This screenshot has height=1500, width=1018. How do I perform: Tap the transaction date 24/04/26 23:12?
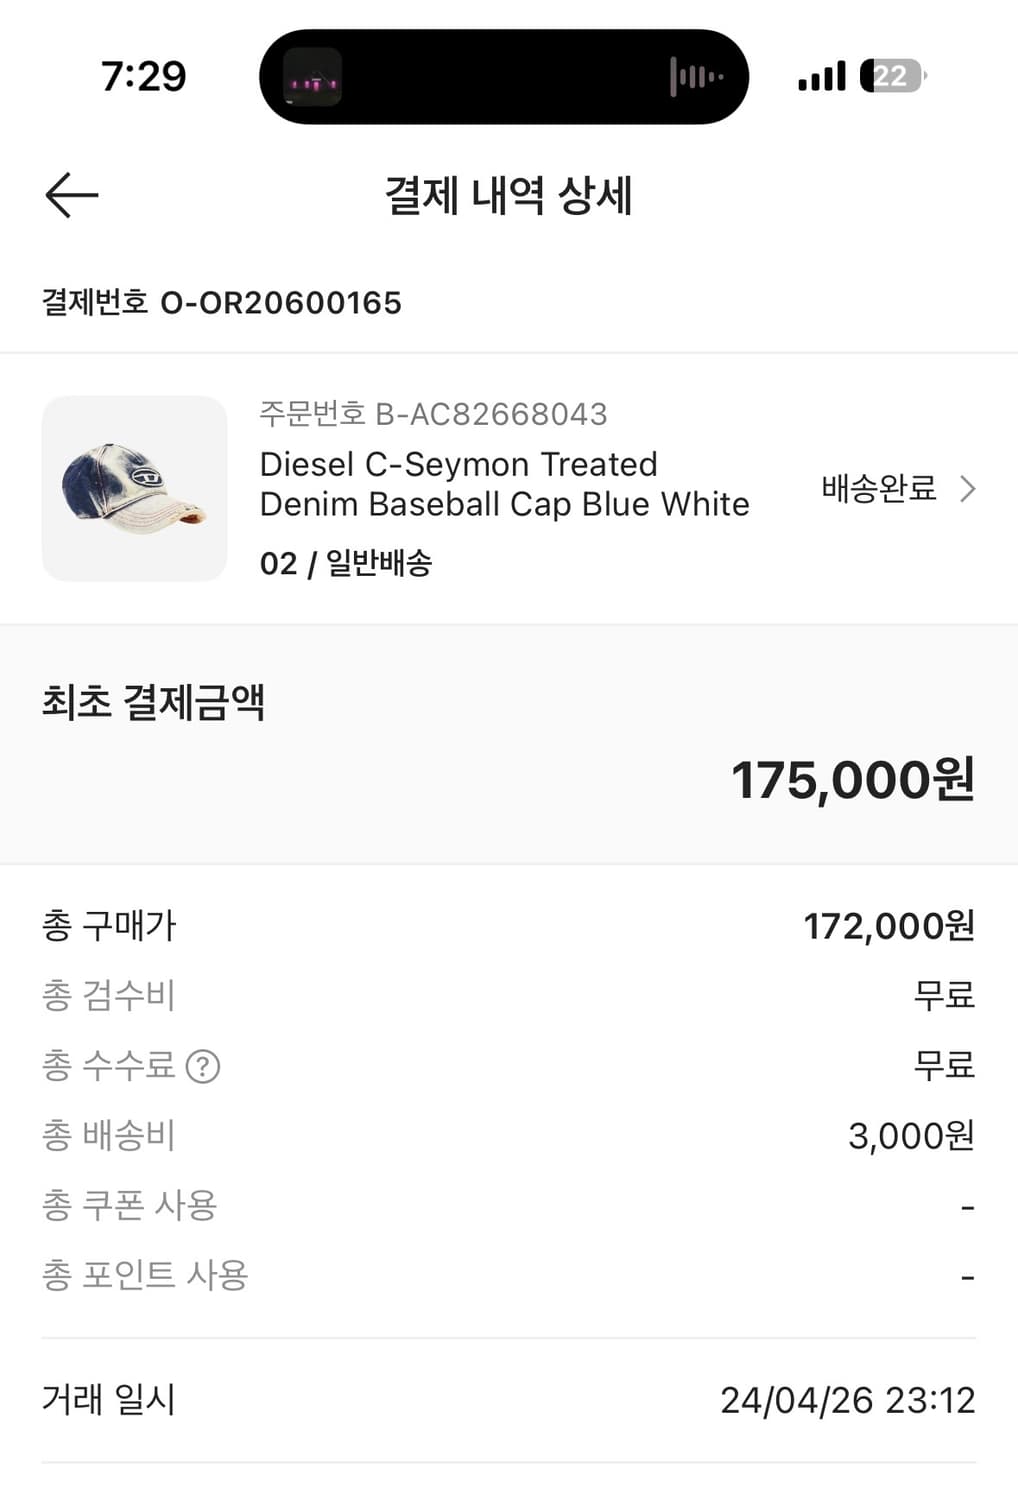847,1400
